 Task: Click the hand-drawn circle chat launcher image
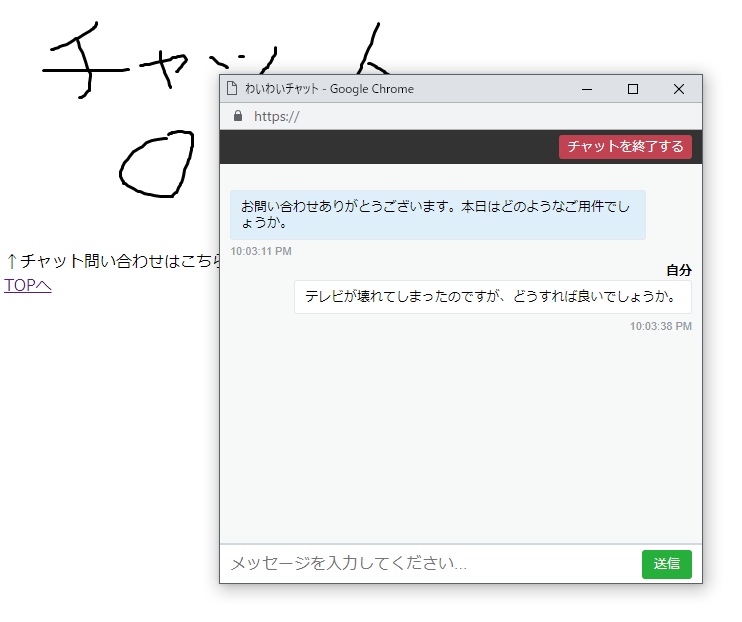(157, 164)
